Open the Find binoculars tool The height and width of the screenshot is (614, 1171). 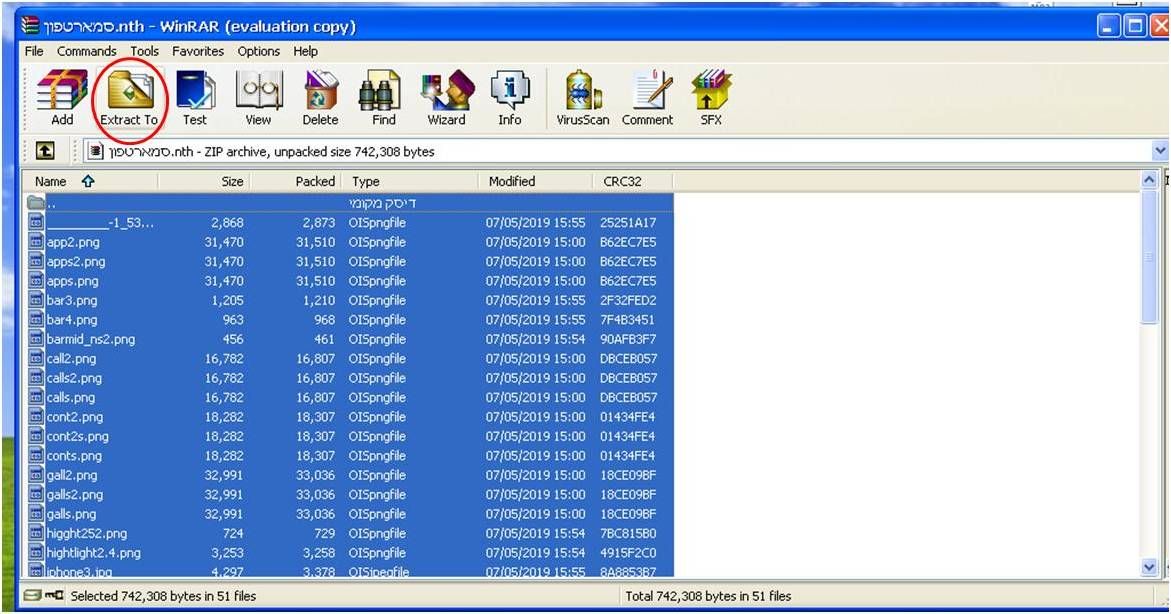point(384,98)
